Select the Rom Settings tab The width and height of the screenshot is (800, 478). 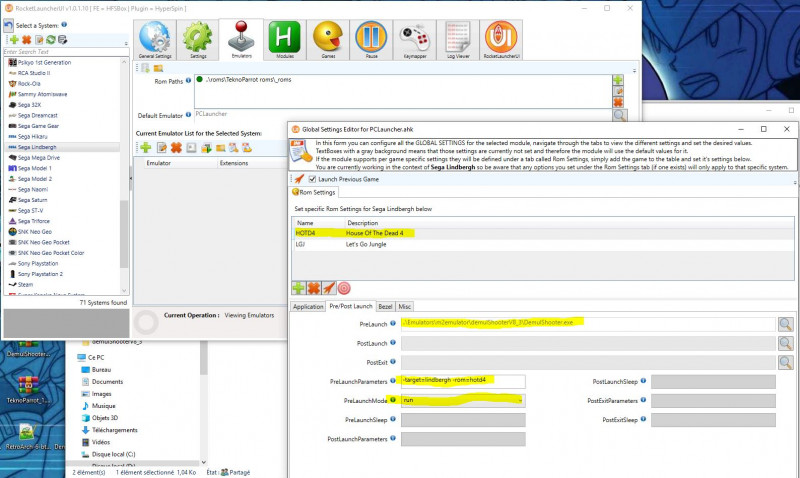pos(313,192)
